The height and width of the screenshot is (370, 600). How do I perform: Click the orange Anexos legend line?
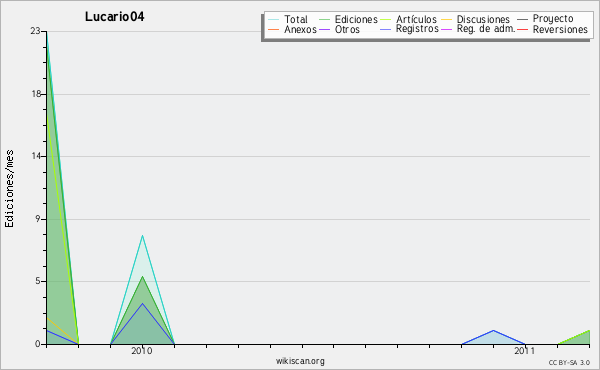[274, 29]
